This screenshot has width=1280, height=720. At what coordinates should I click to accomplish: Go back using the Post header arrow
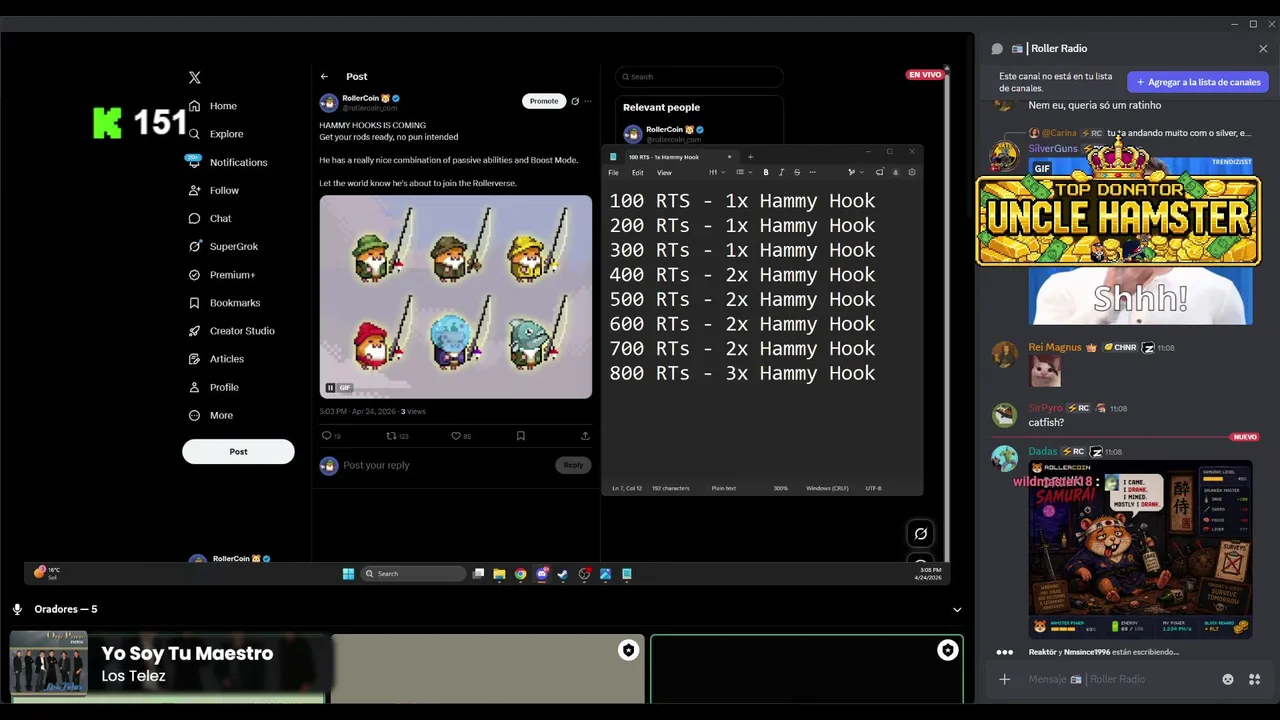click(324, 76)
